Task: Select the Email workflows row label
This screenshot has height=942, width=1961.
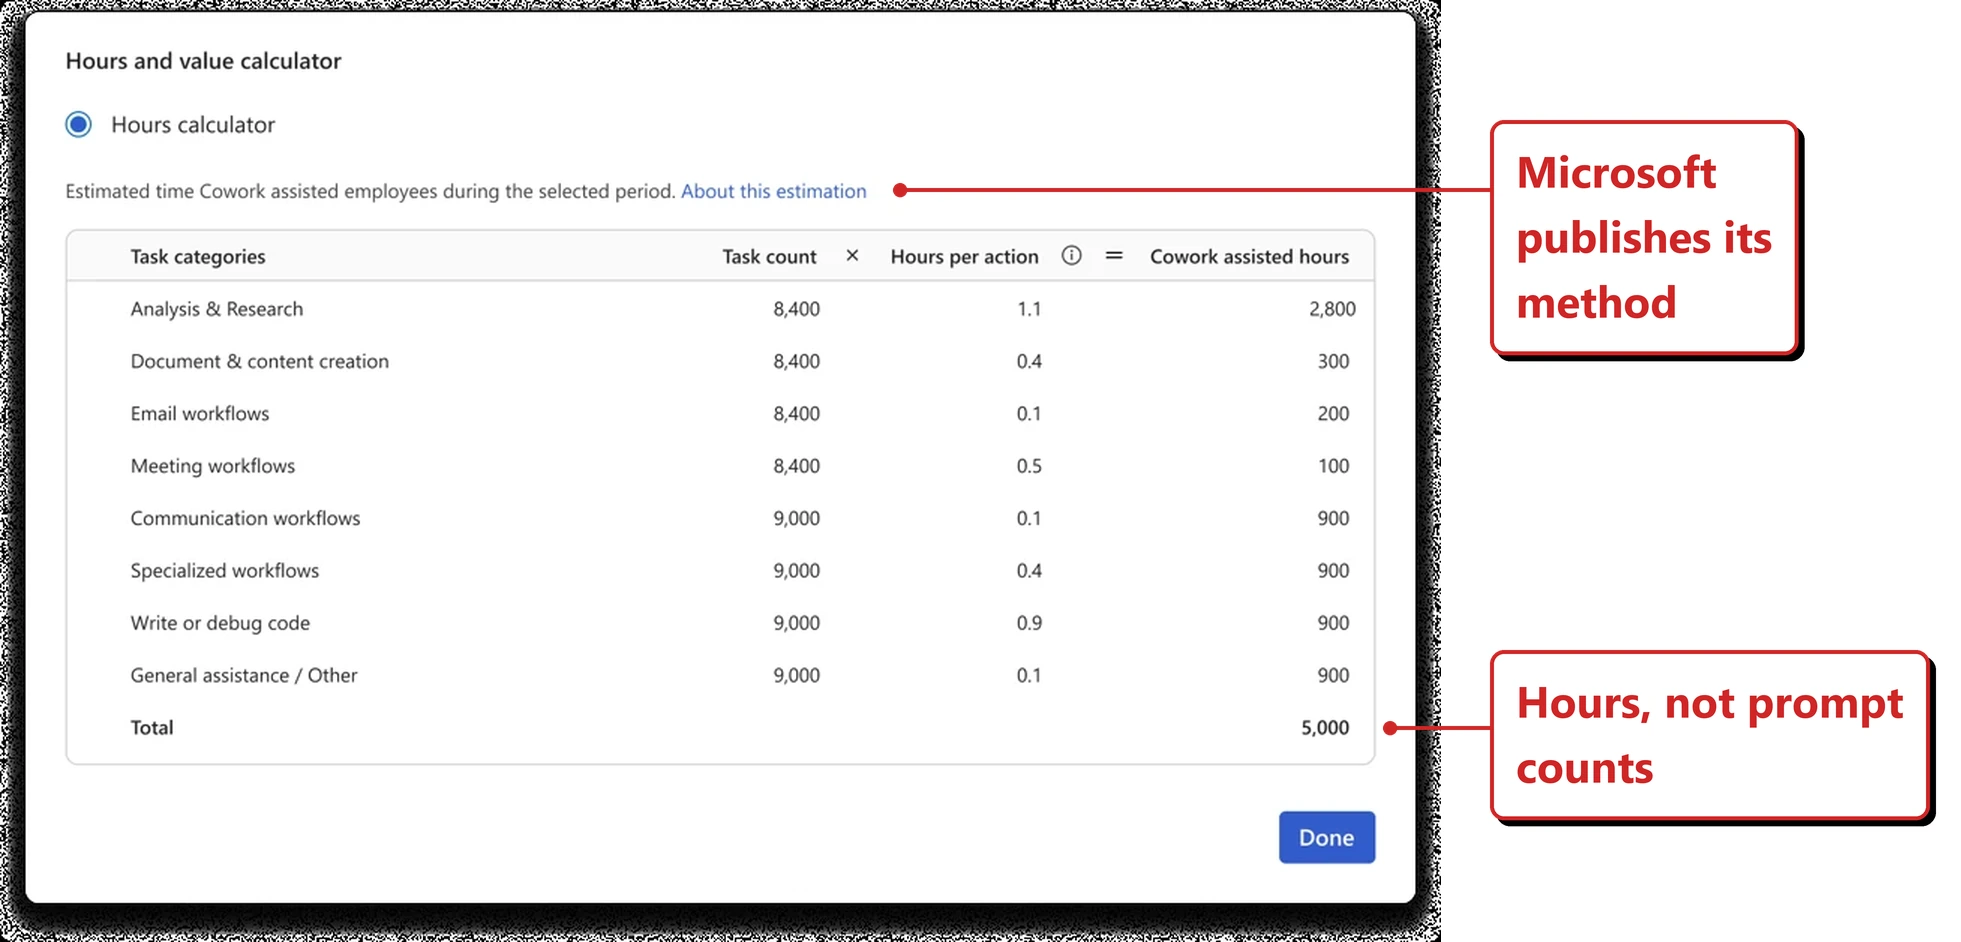Action: click(x=199, y=413)
